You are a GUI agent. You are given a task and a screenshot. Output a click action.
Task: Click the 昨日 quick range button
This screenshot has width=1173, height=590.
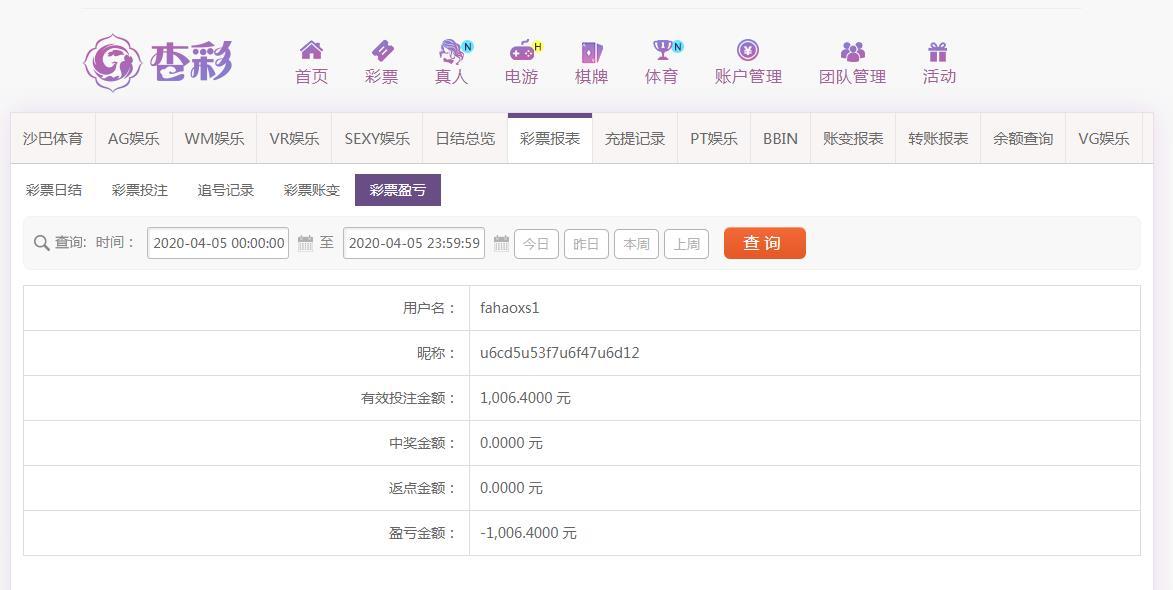click(x=586, y=244)
